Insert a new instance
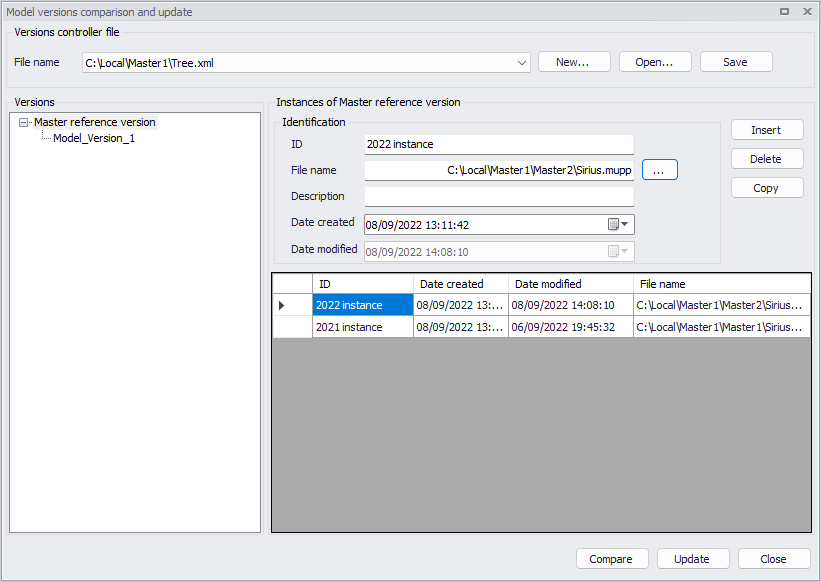 click(x=767, y=130)
